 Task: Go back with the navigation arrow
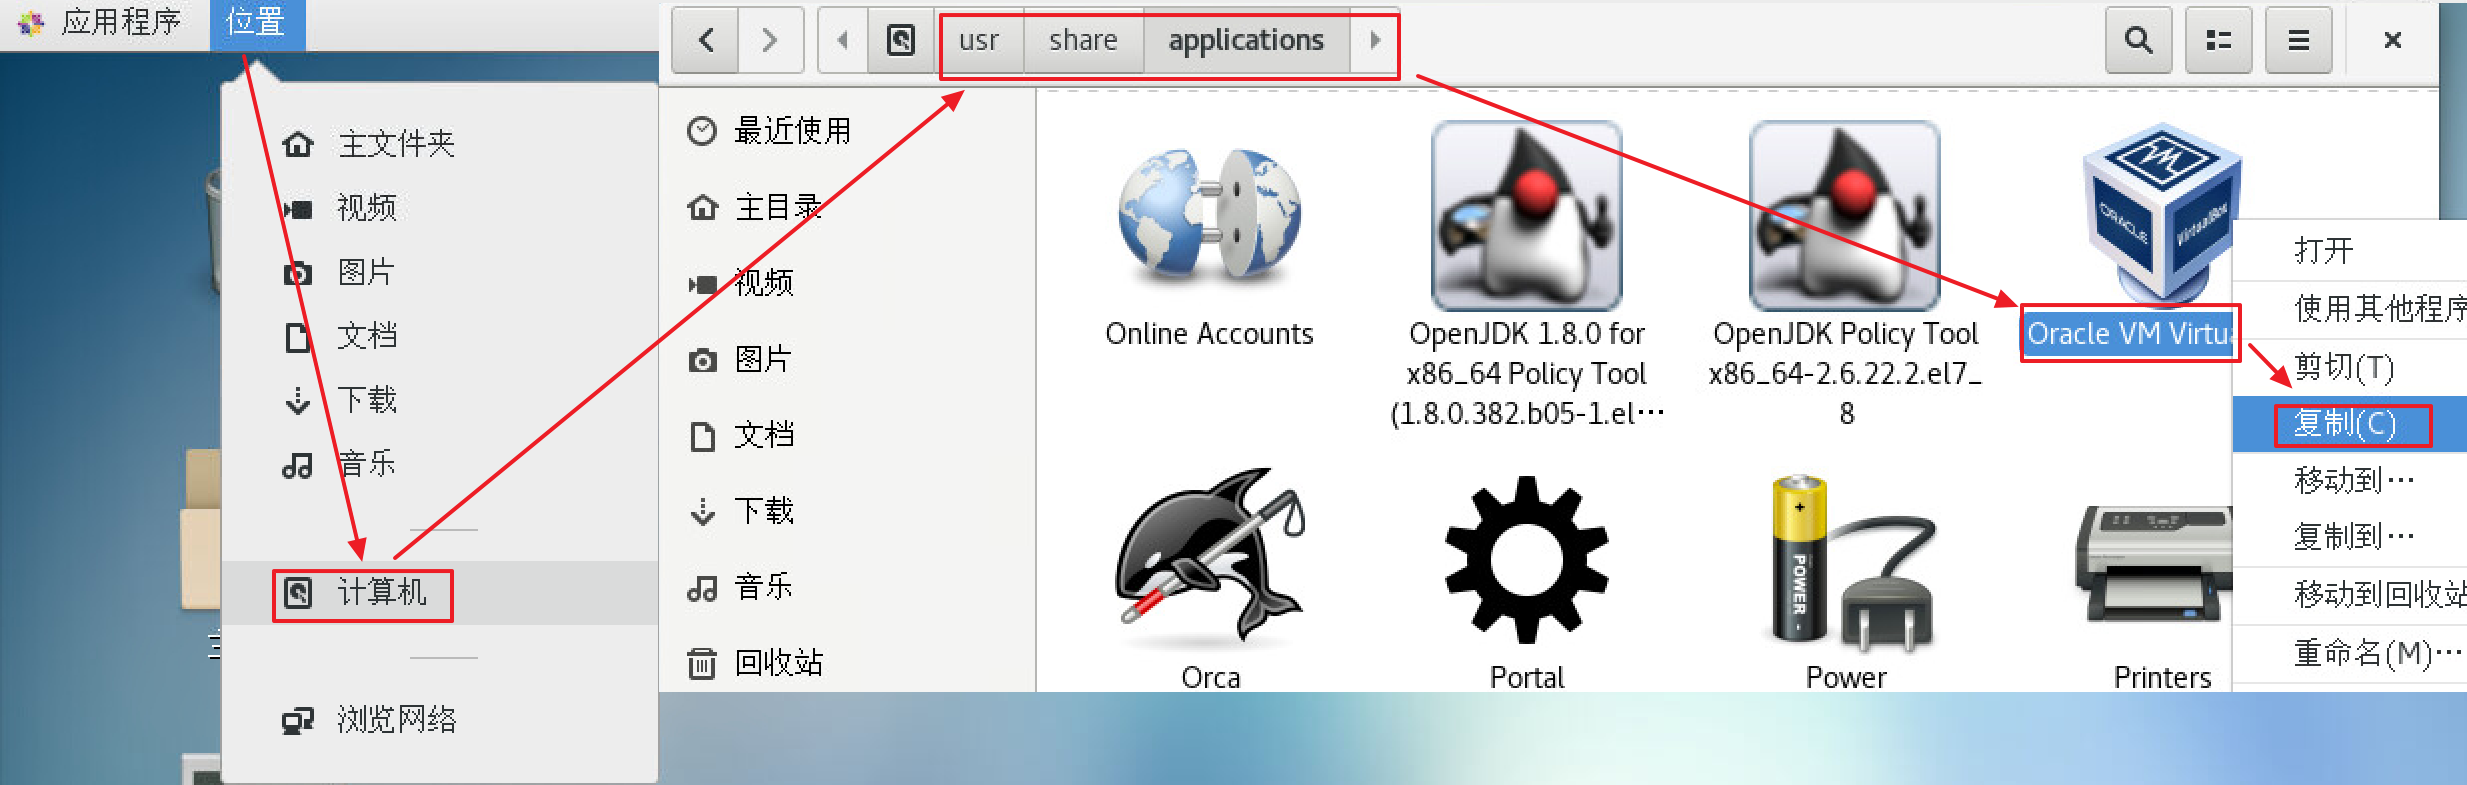(706, 40)
